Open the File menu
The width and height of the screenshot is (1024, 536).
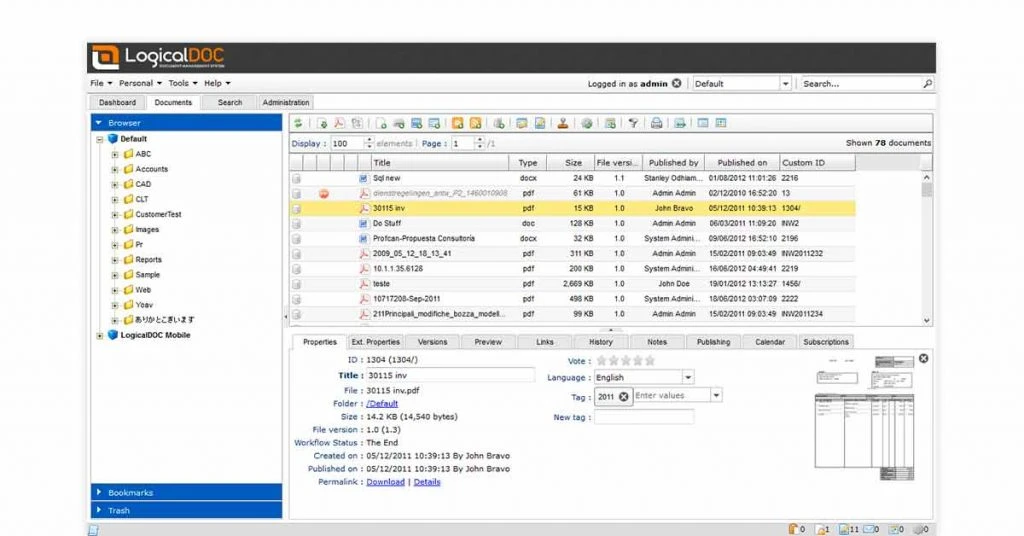coord(101,84)
